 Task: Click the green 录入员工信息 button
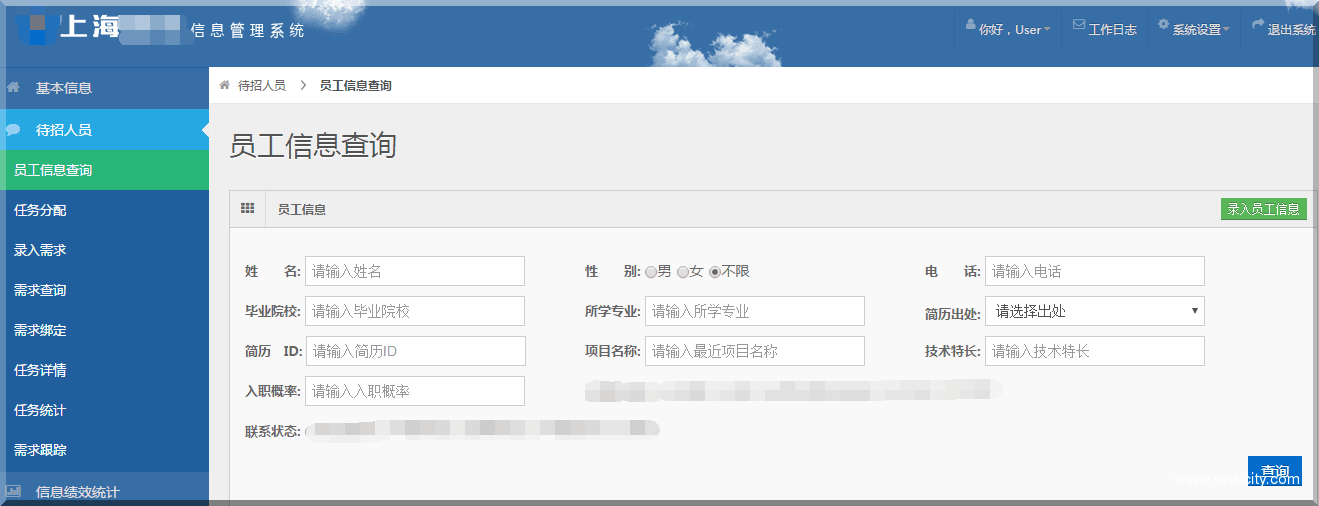pos(1264,209)
